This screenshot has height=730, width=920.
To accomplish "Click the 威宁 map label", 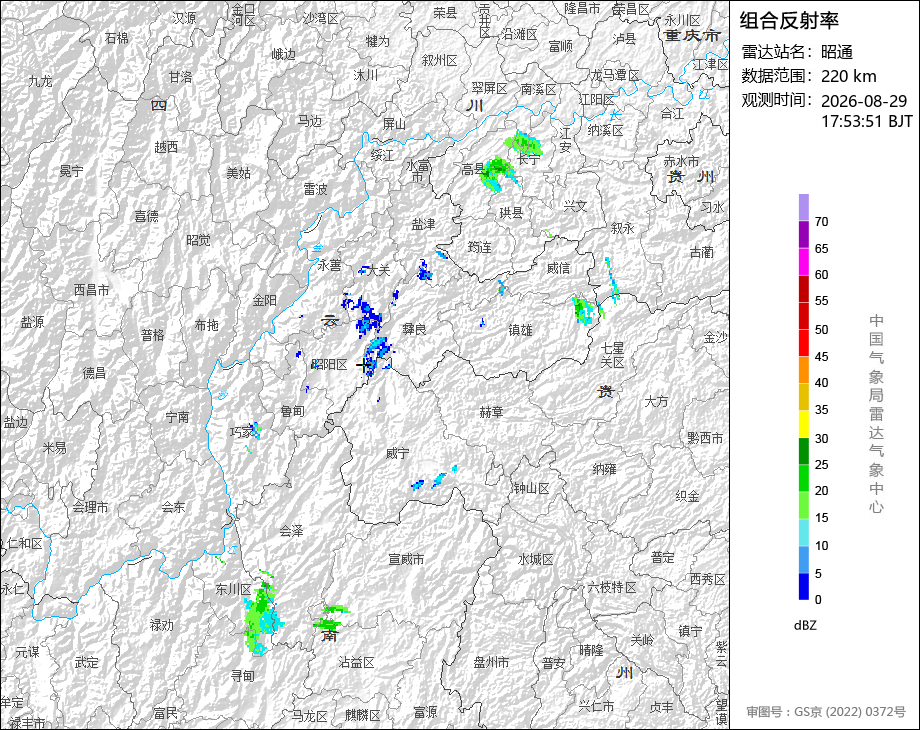I will point(398,454).
